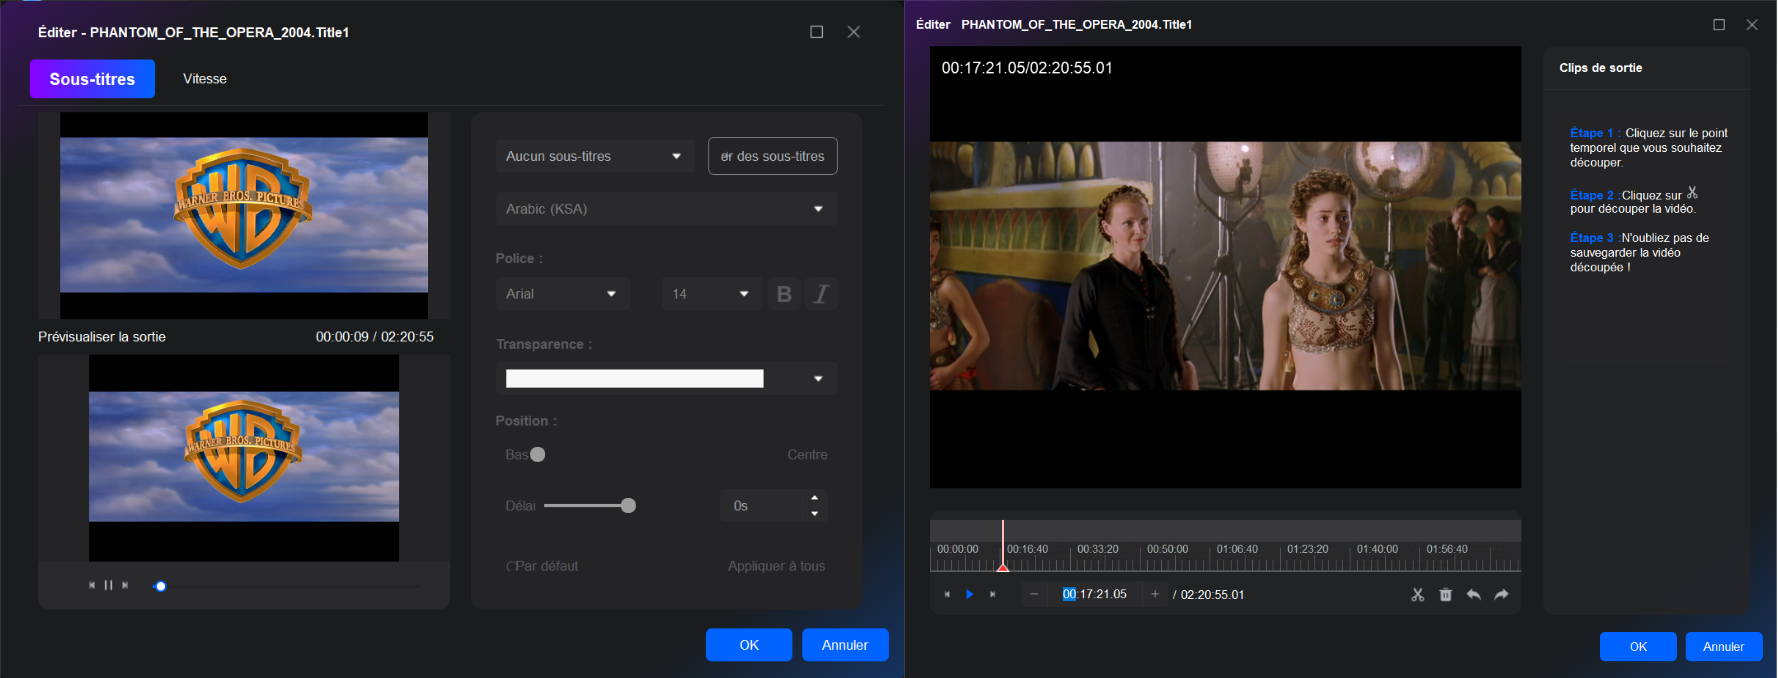Maximize the subtitle editor window
Screen dimensions: 1778x678
coord(816,32)
